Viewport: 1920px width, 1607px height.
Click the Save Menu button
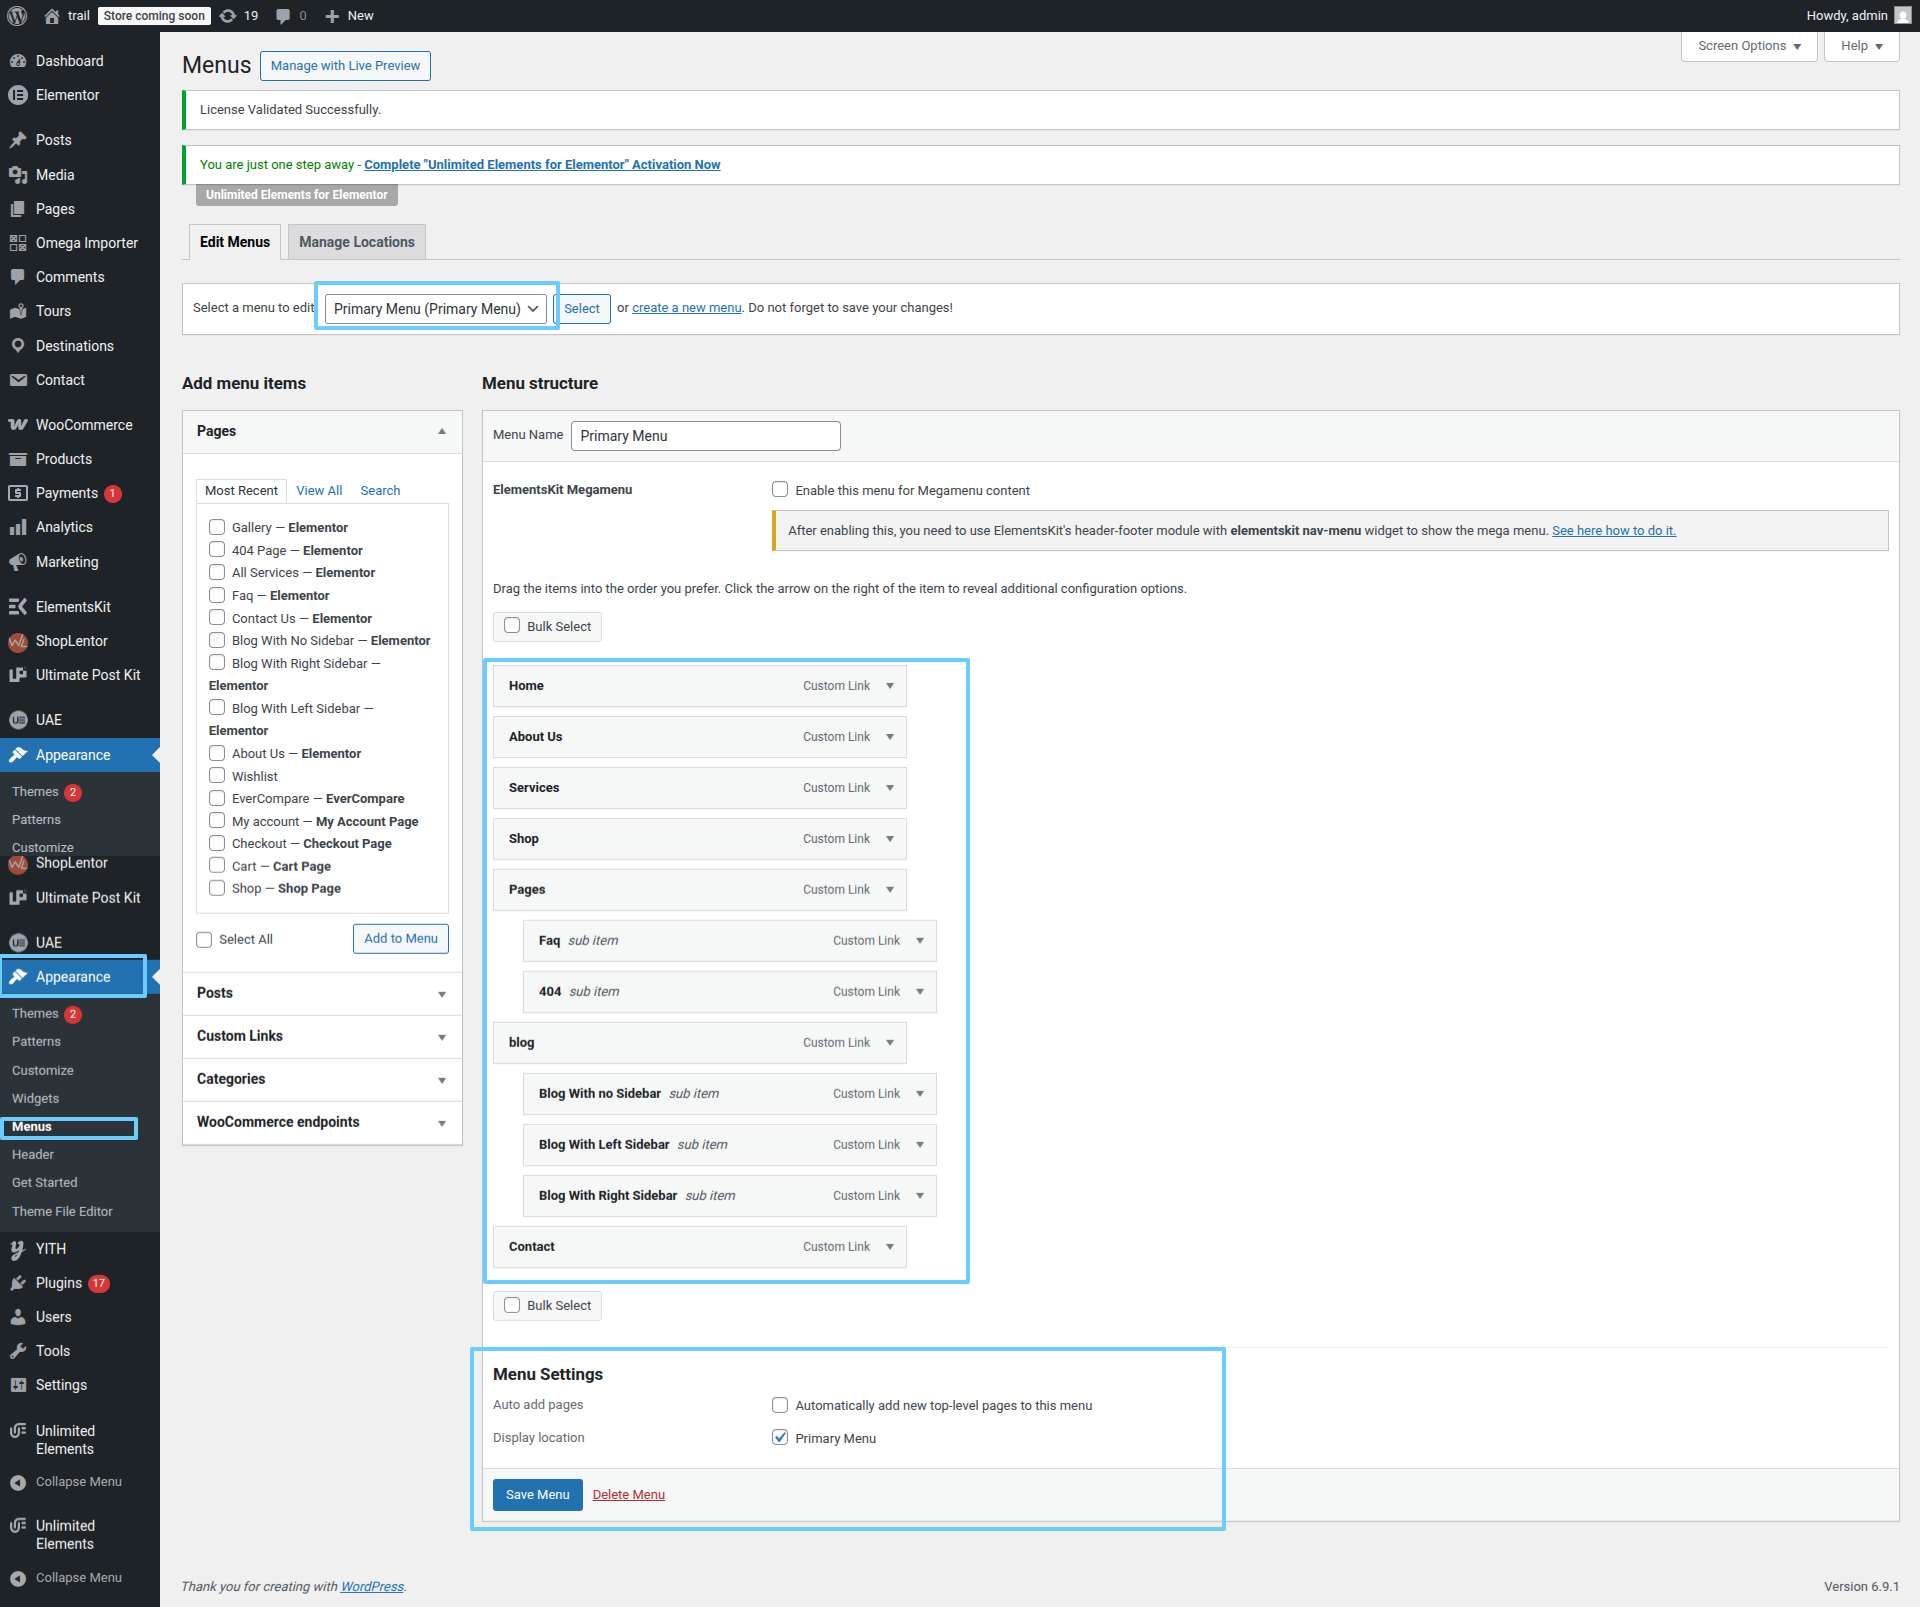point(537,1494)
